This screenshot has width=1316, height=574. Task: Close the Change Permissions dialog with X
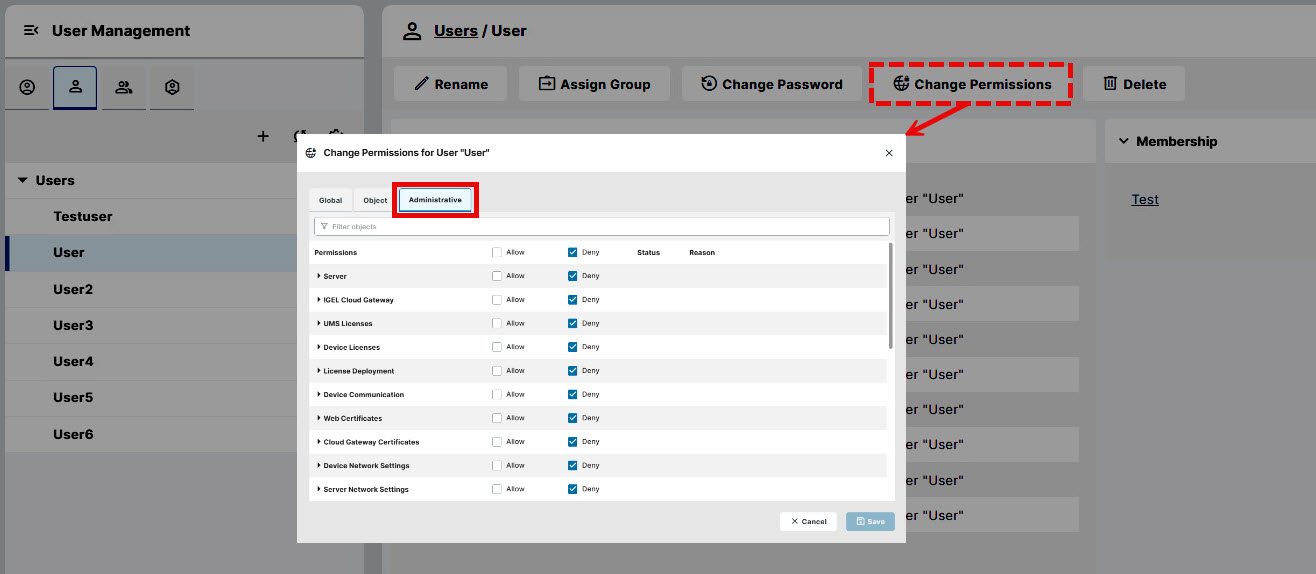tap(889, 153)
